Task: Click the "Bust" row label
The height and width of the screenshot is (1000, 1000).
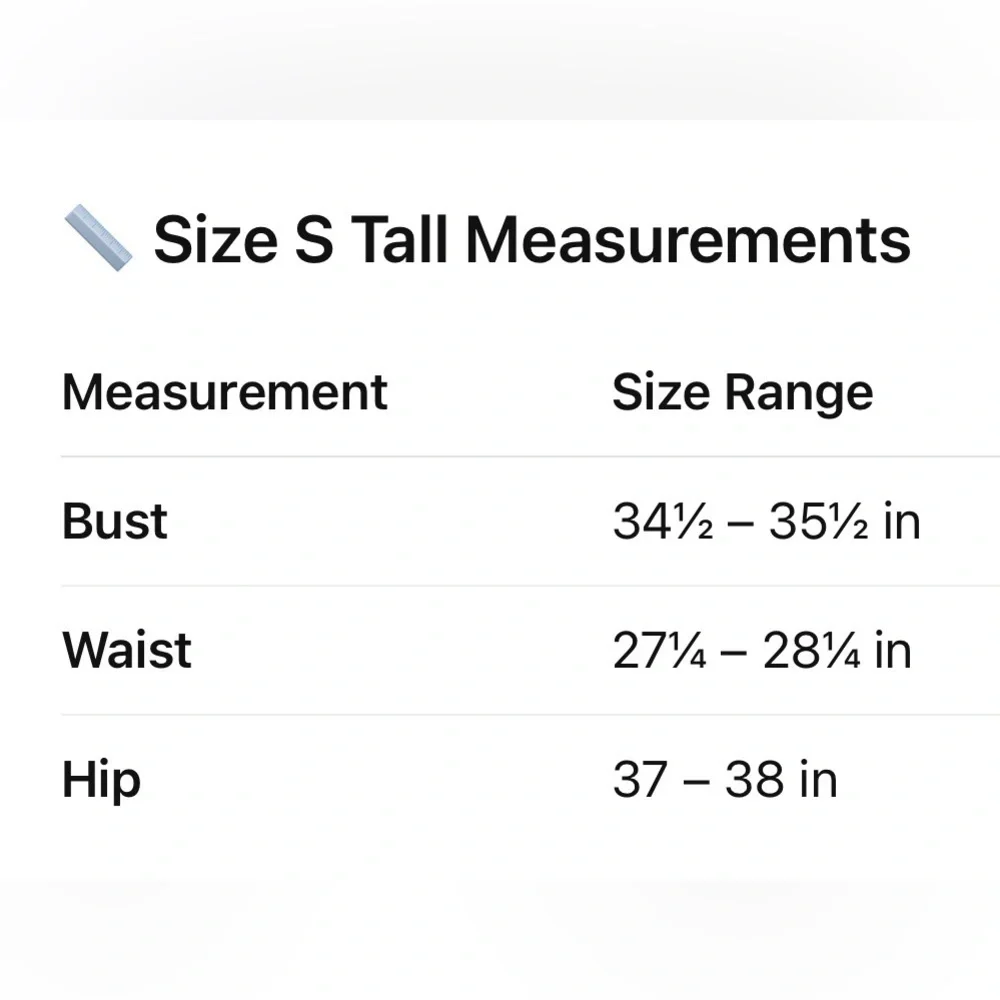Action: point(115,521)
